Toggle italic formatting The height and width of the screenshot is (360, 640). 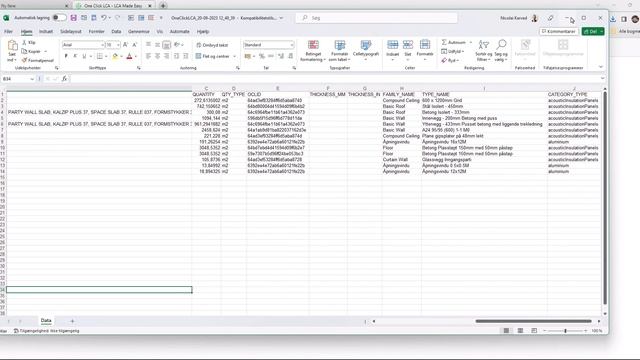pos(75,56)
